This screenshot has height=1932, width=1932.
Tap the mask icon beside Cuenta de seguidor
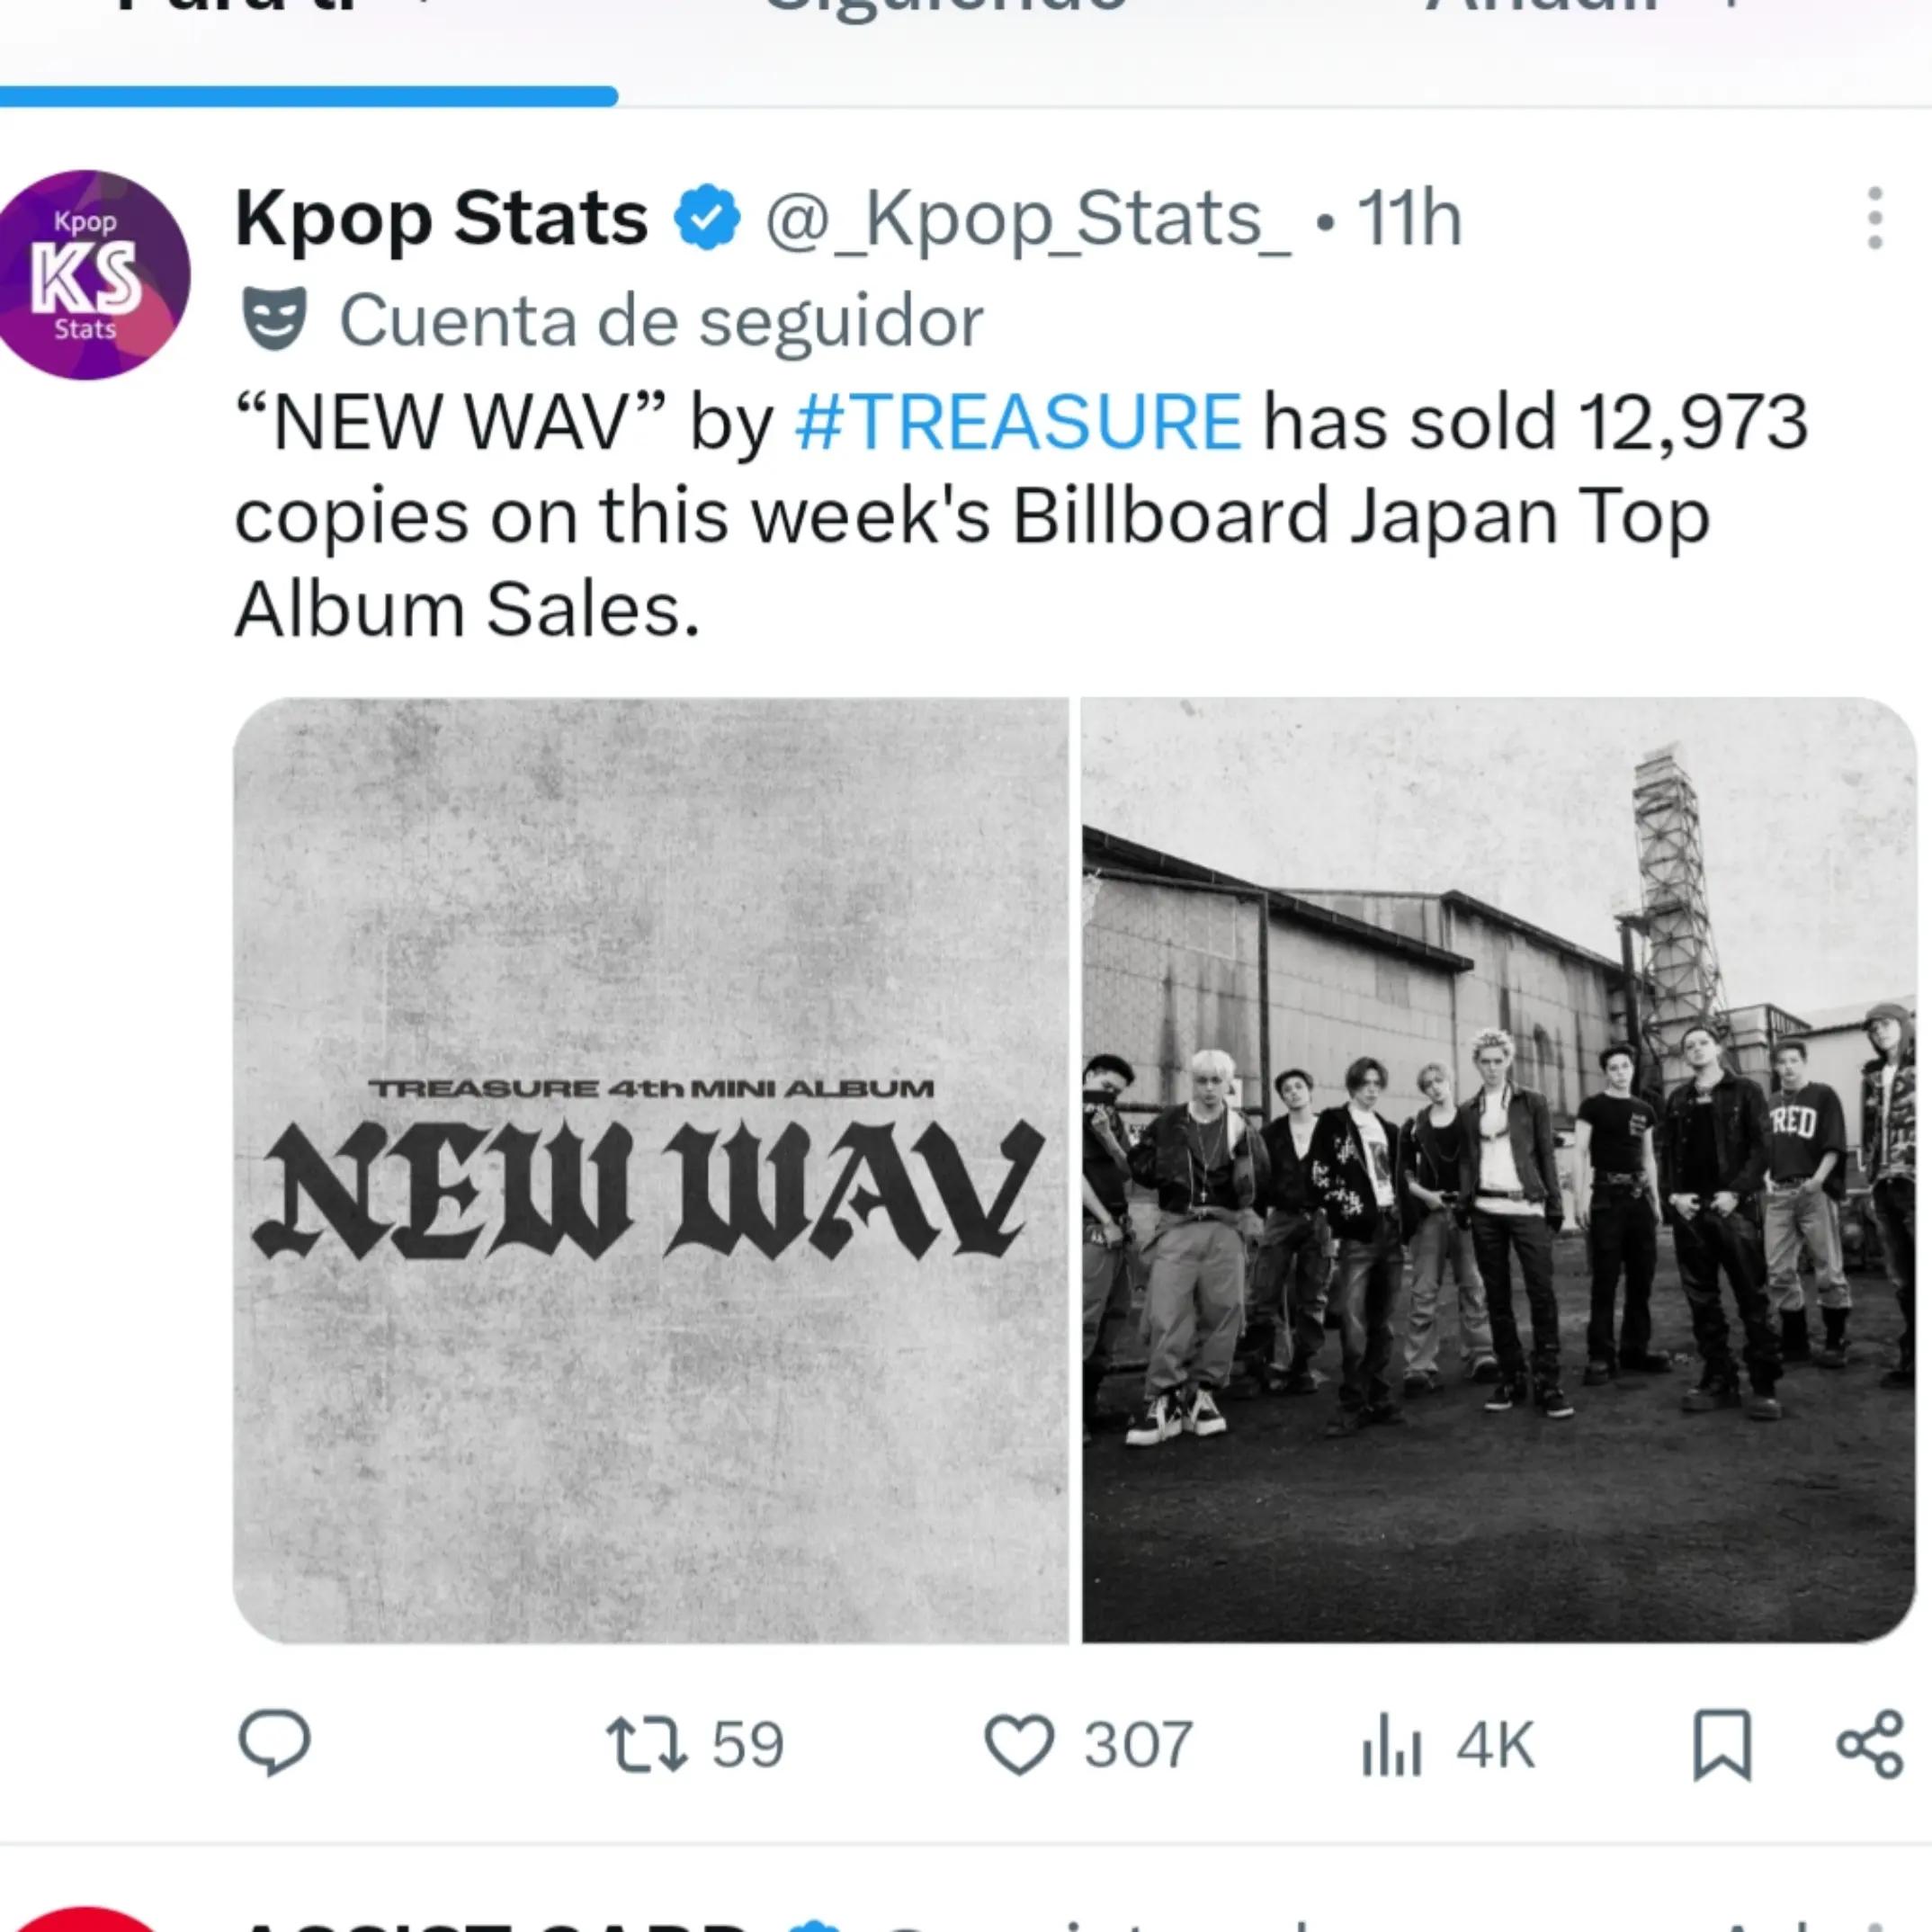tap(274, 319)
